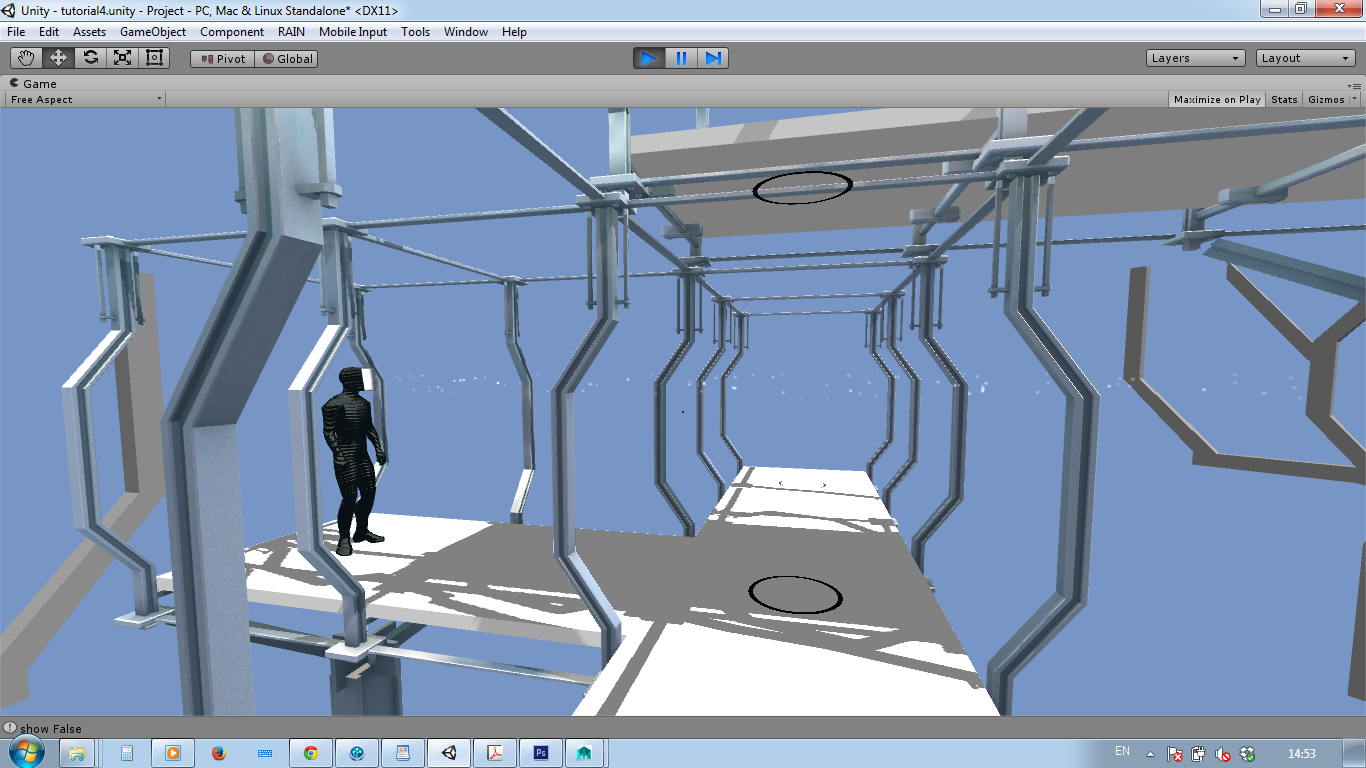The width and height of the screenshot is (1366, 768).
Task: Toggle Maximize on Play option
Action: (x=1217, y=99)
